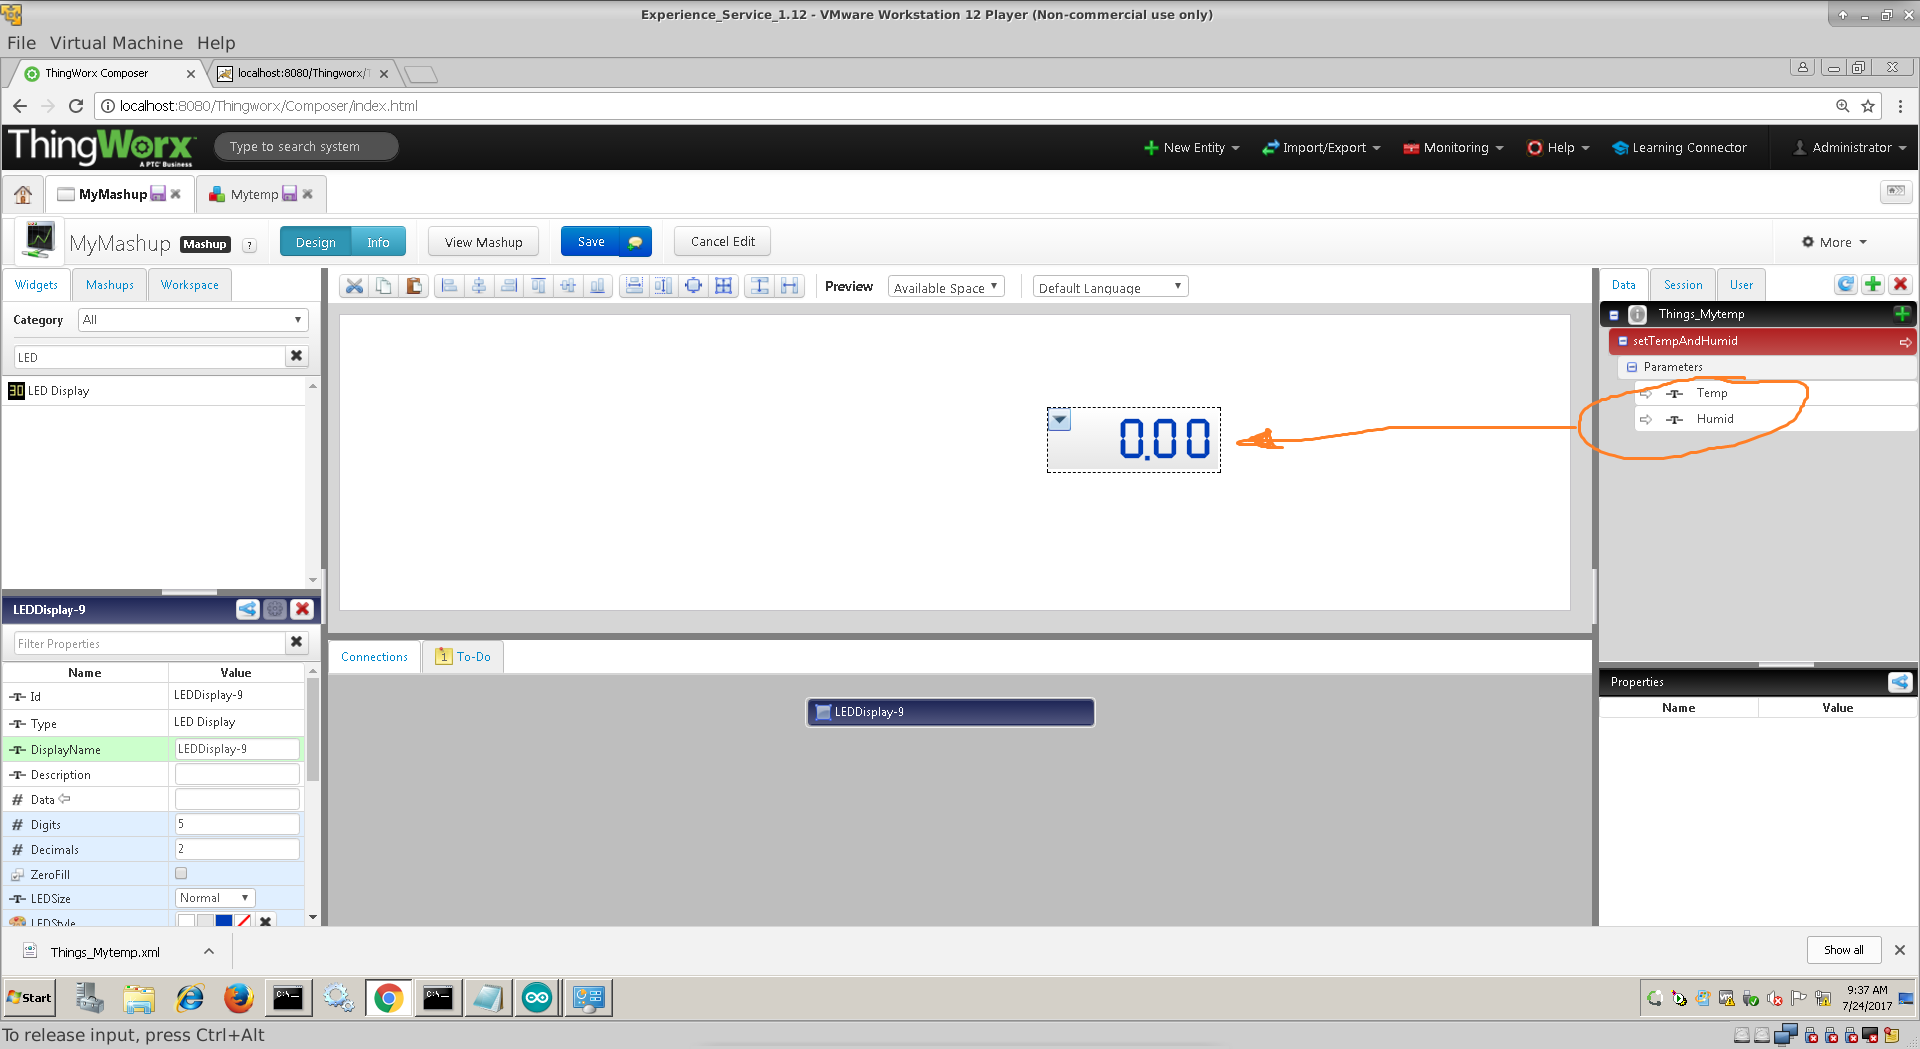
Task: Collapse the Parameters node
Action: click(1632, 367)
